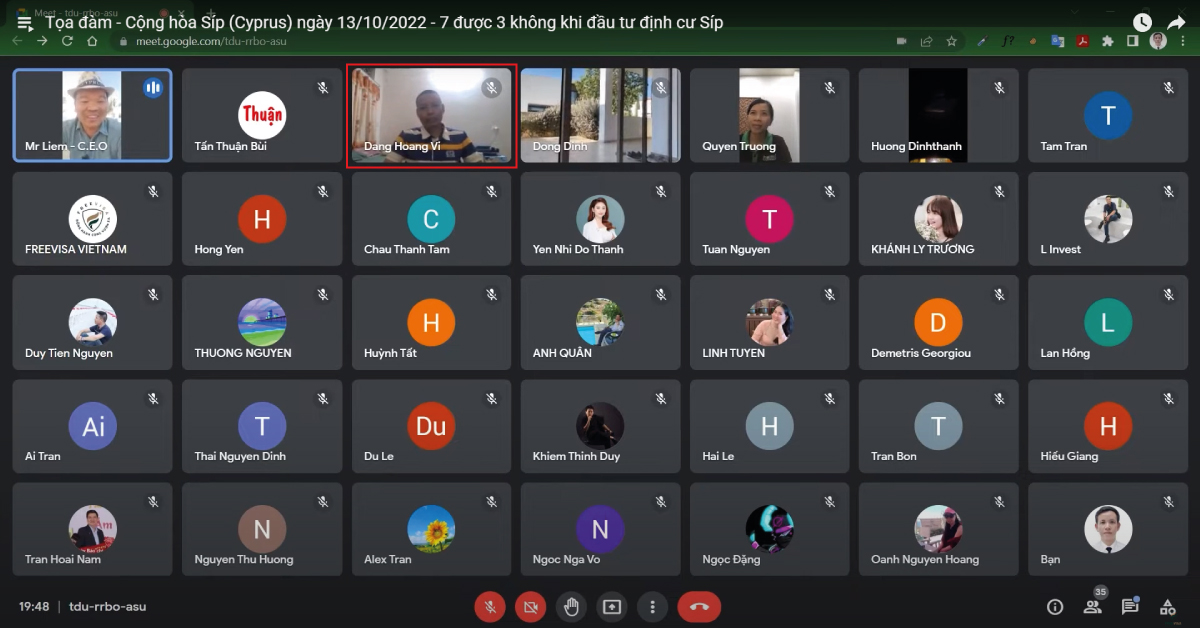Click the meeting code text tdu-rrbo-asu
1200x628 pixels.
107,606
